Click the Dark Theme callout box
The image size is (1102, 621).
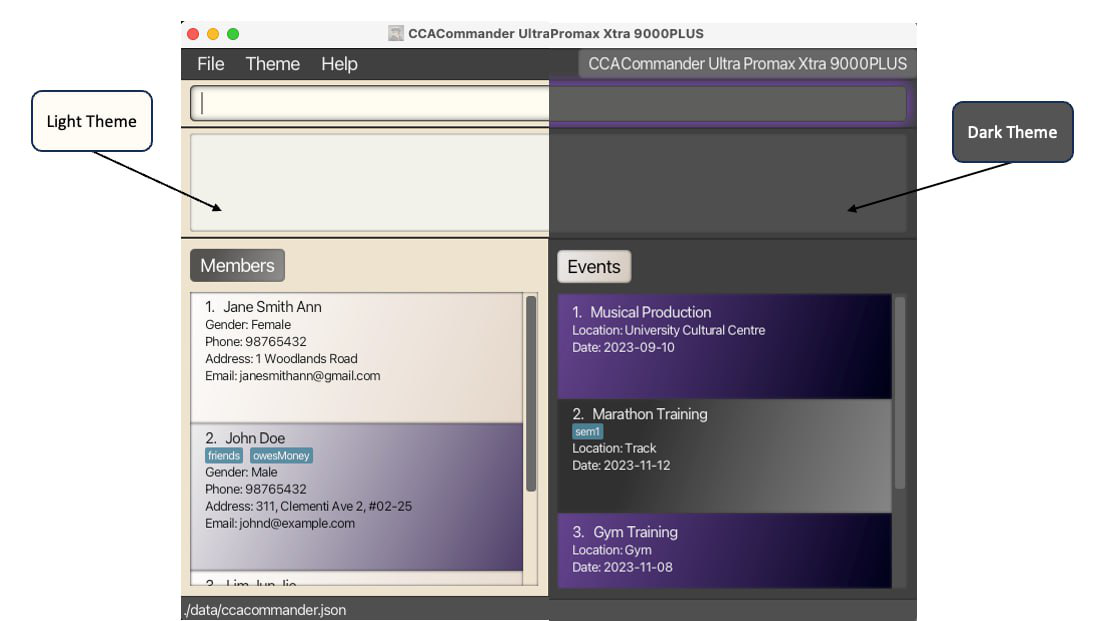click(1012, 131)
